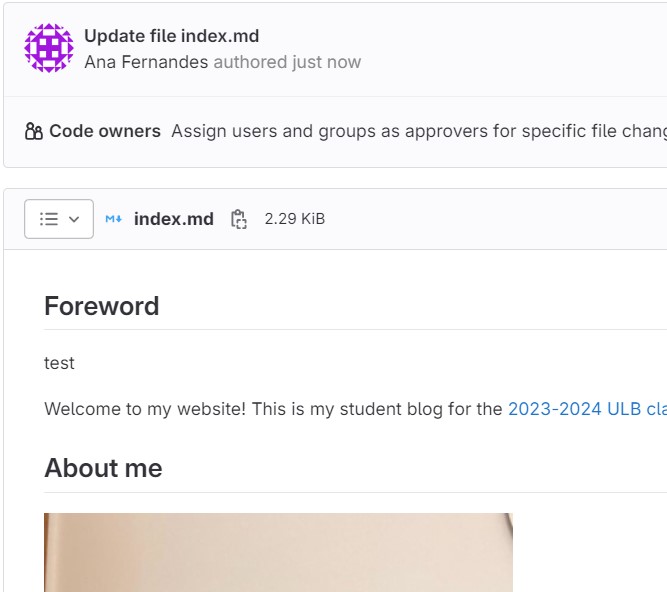Click the 'Welcome to my website' sentence
The width and height of the screenshot is (667, 592).
click(x=274, y=409)
